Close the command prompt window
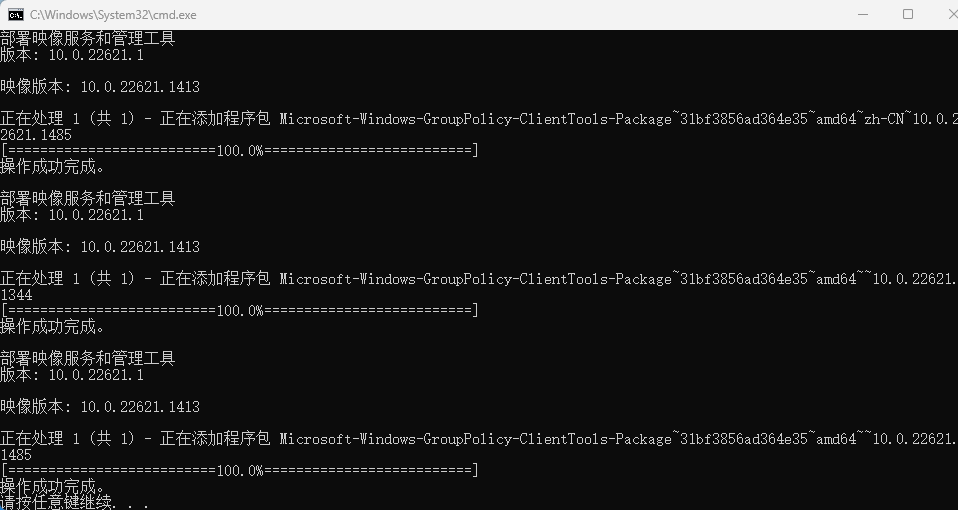The image size is (958, 510). click(951, 15)
